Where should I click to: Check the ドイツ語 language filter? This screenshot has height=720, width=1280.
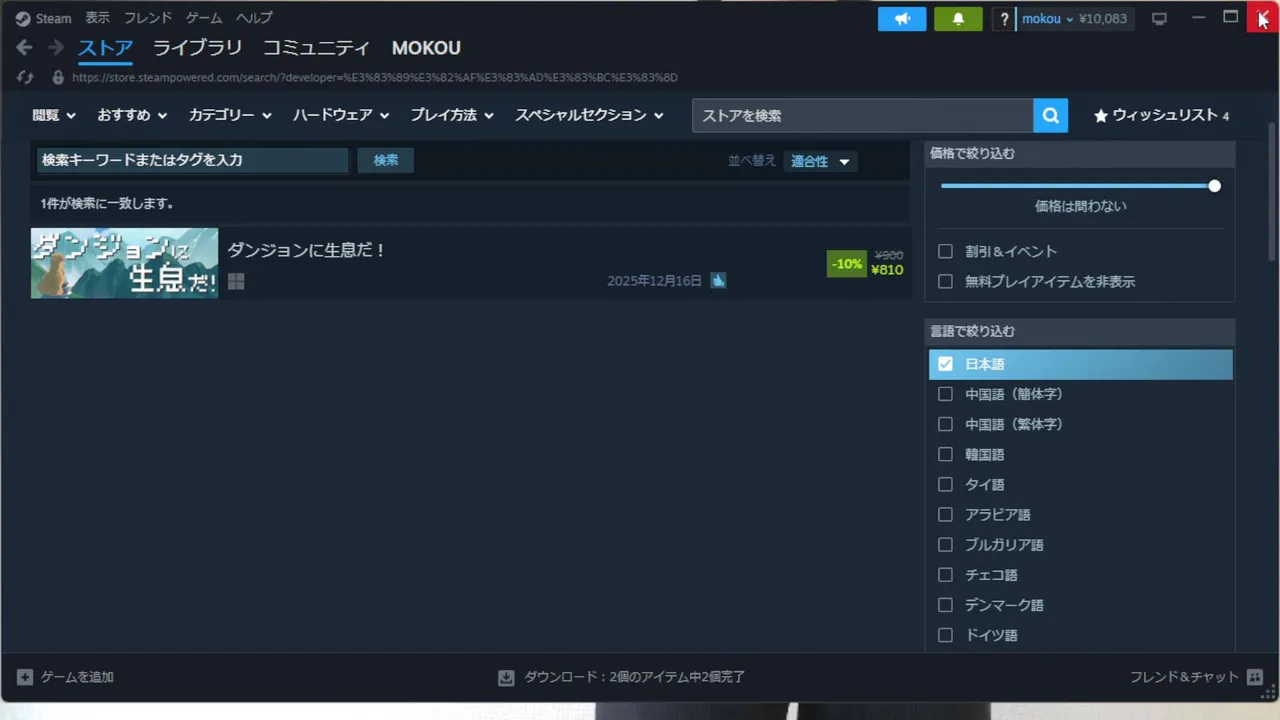(945, 634)
